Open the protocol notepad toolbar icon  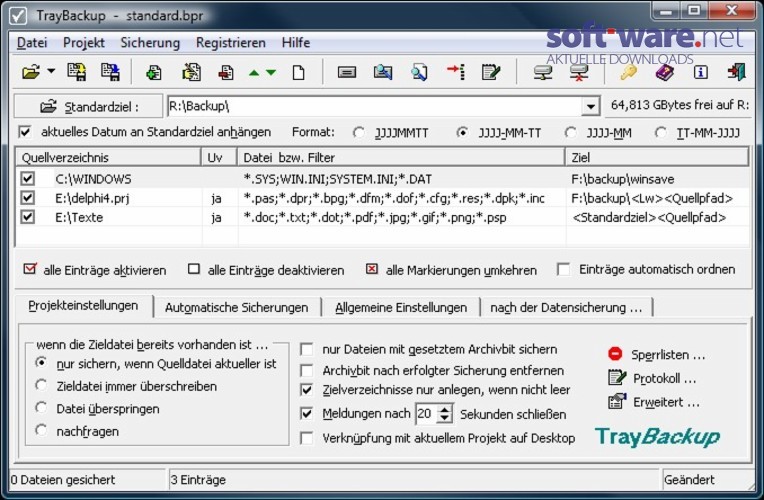491,72
